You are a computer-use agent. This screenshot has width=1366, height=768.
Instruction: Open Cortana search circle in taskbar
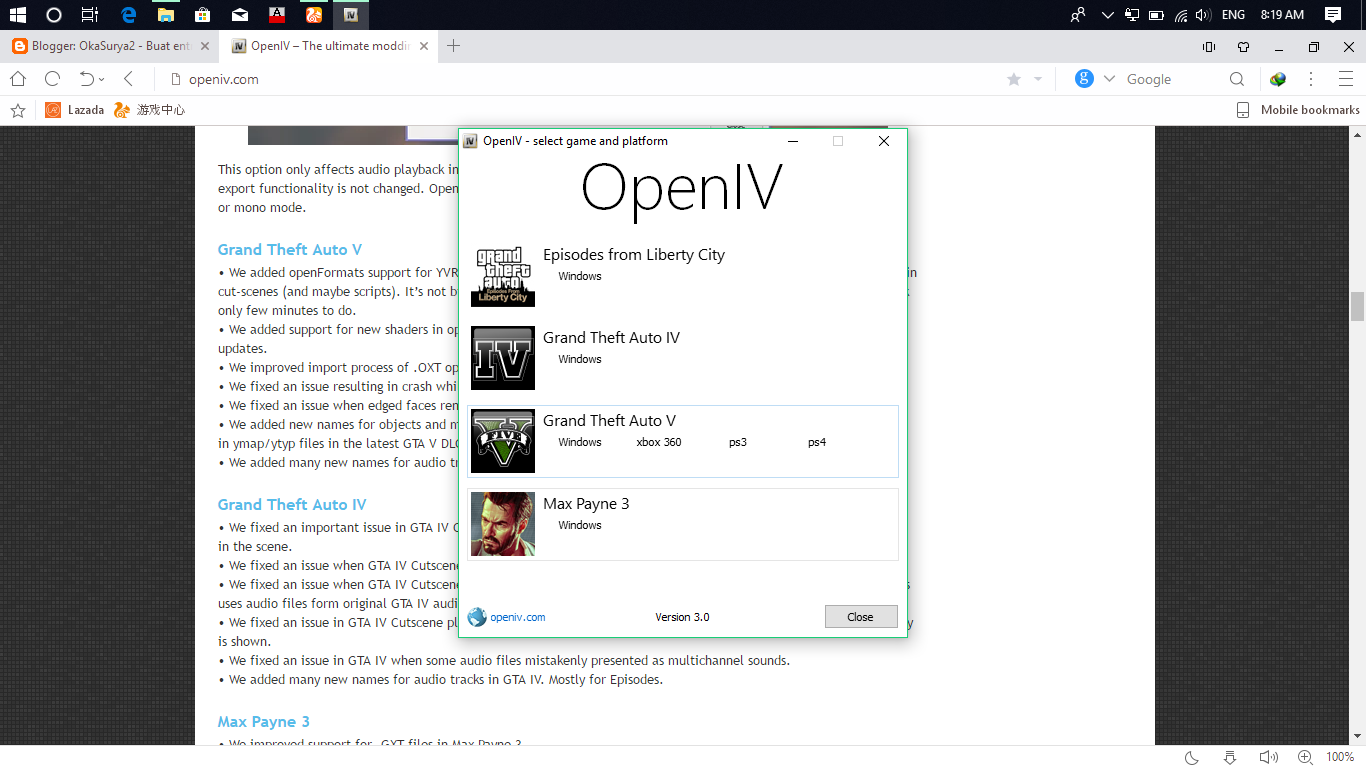click(54, 15)
